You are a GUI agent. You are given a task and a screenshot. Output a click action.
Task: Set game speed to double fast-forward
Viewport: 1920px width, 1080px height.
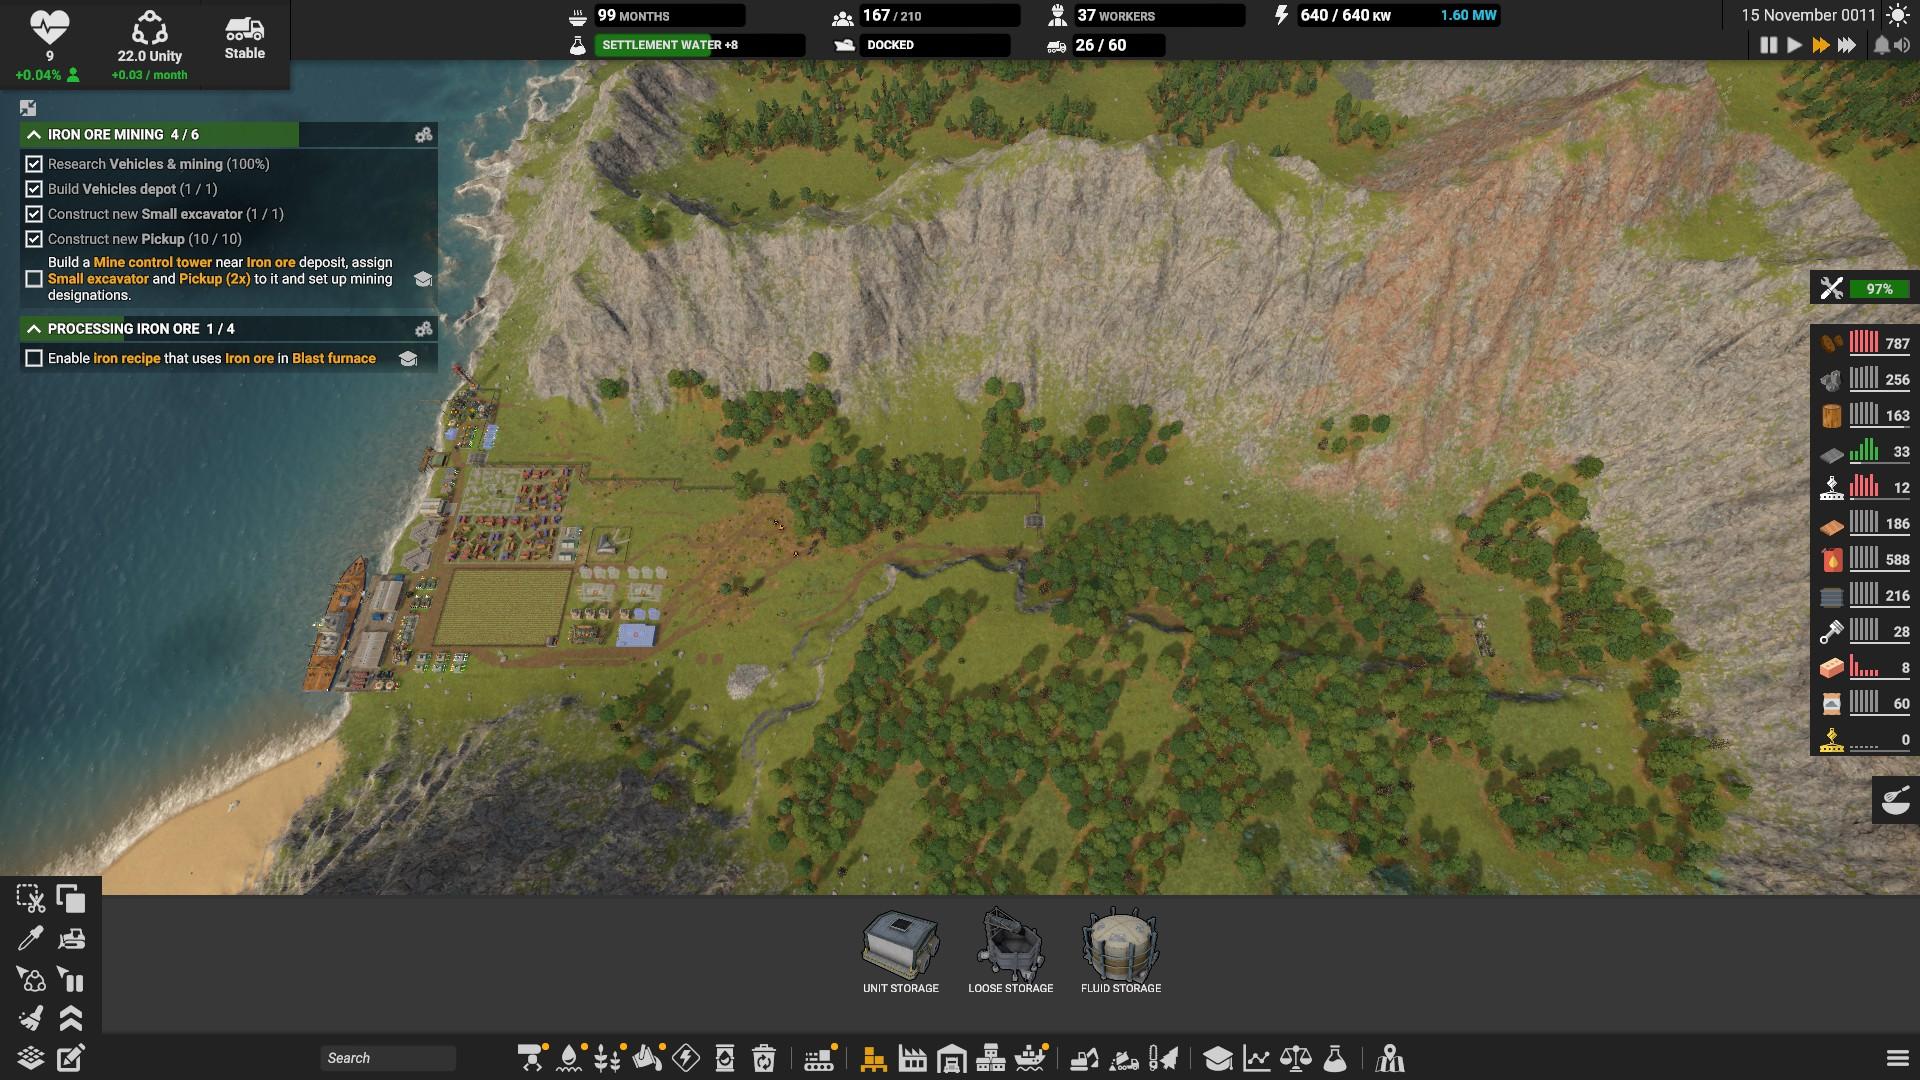1820,45
